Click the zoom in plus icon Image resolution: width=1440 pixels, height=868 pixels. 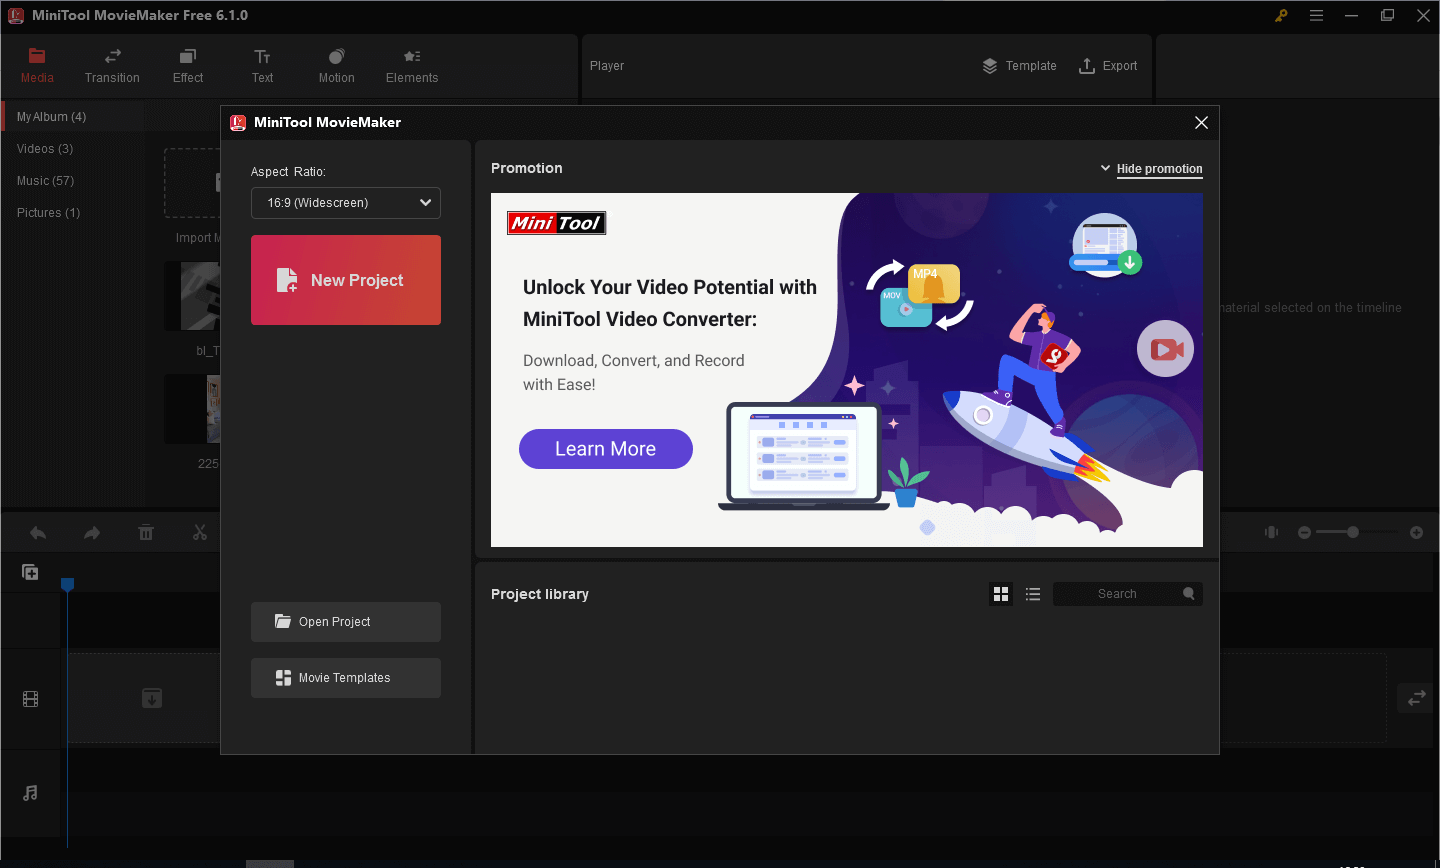pos(1416,533)
